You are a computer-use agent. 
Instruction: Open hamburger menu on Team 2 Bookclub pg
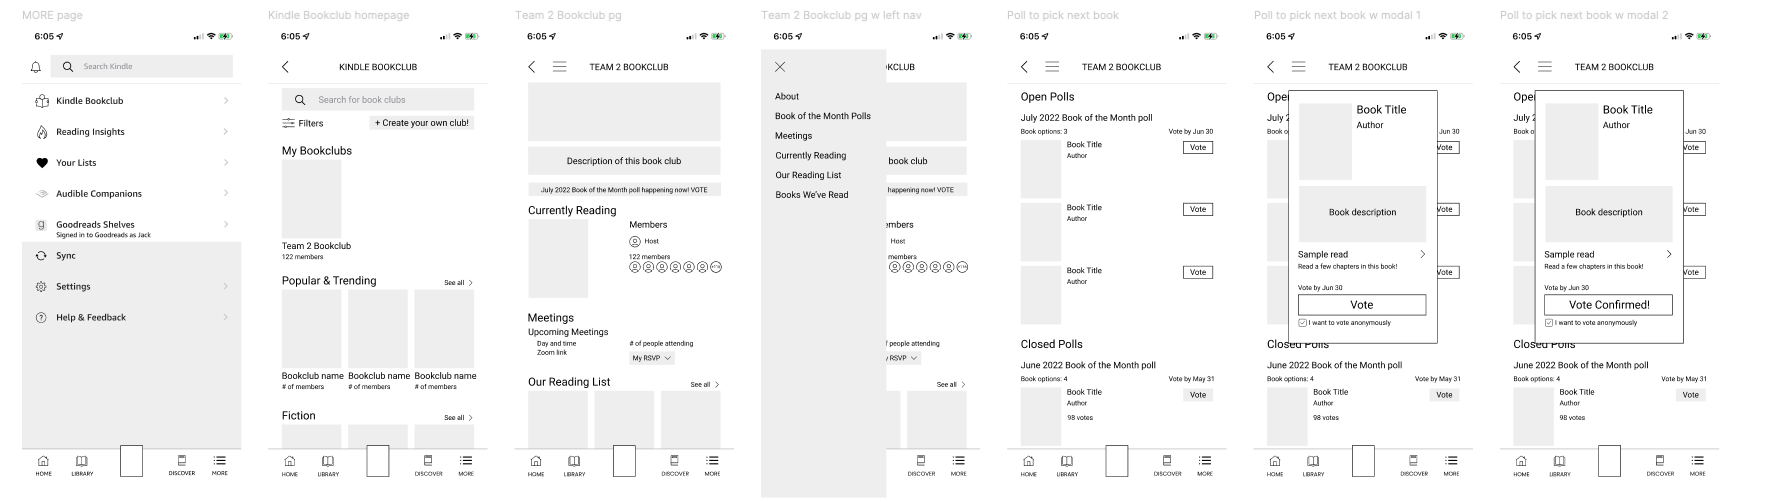[x=560, y=67]
